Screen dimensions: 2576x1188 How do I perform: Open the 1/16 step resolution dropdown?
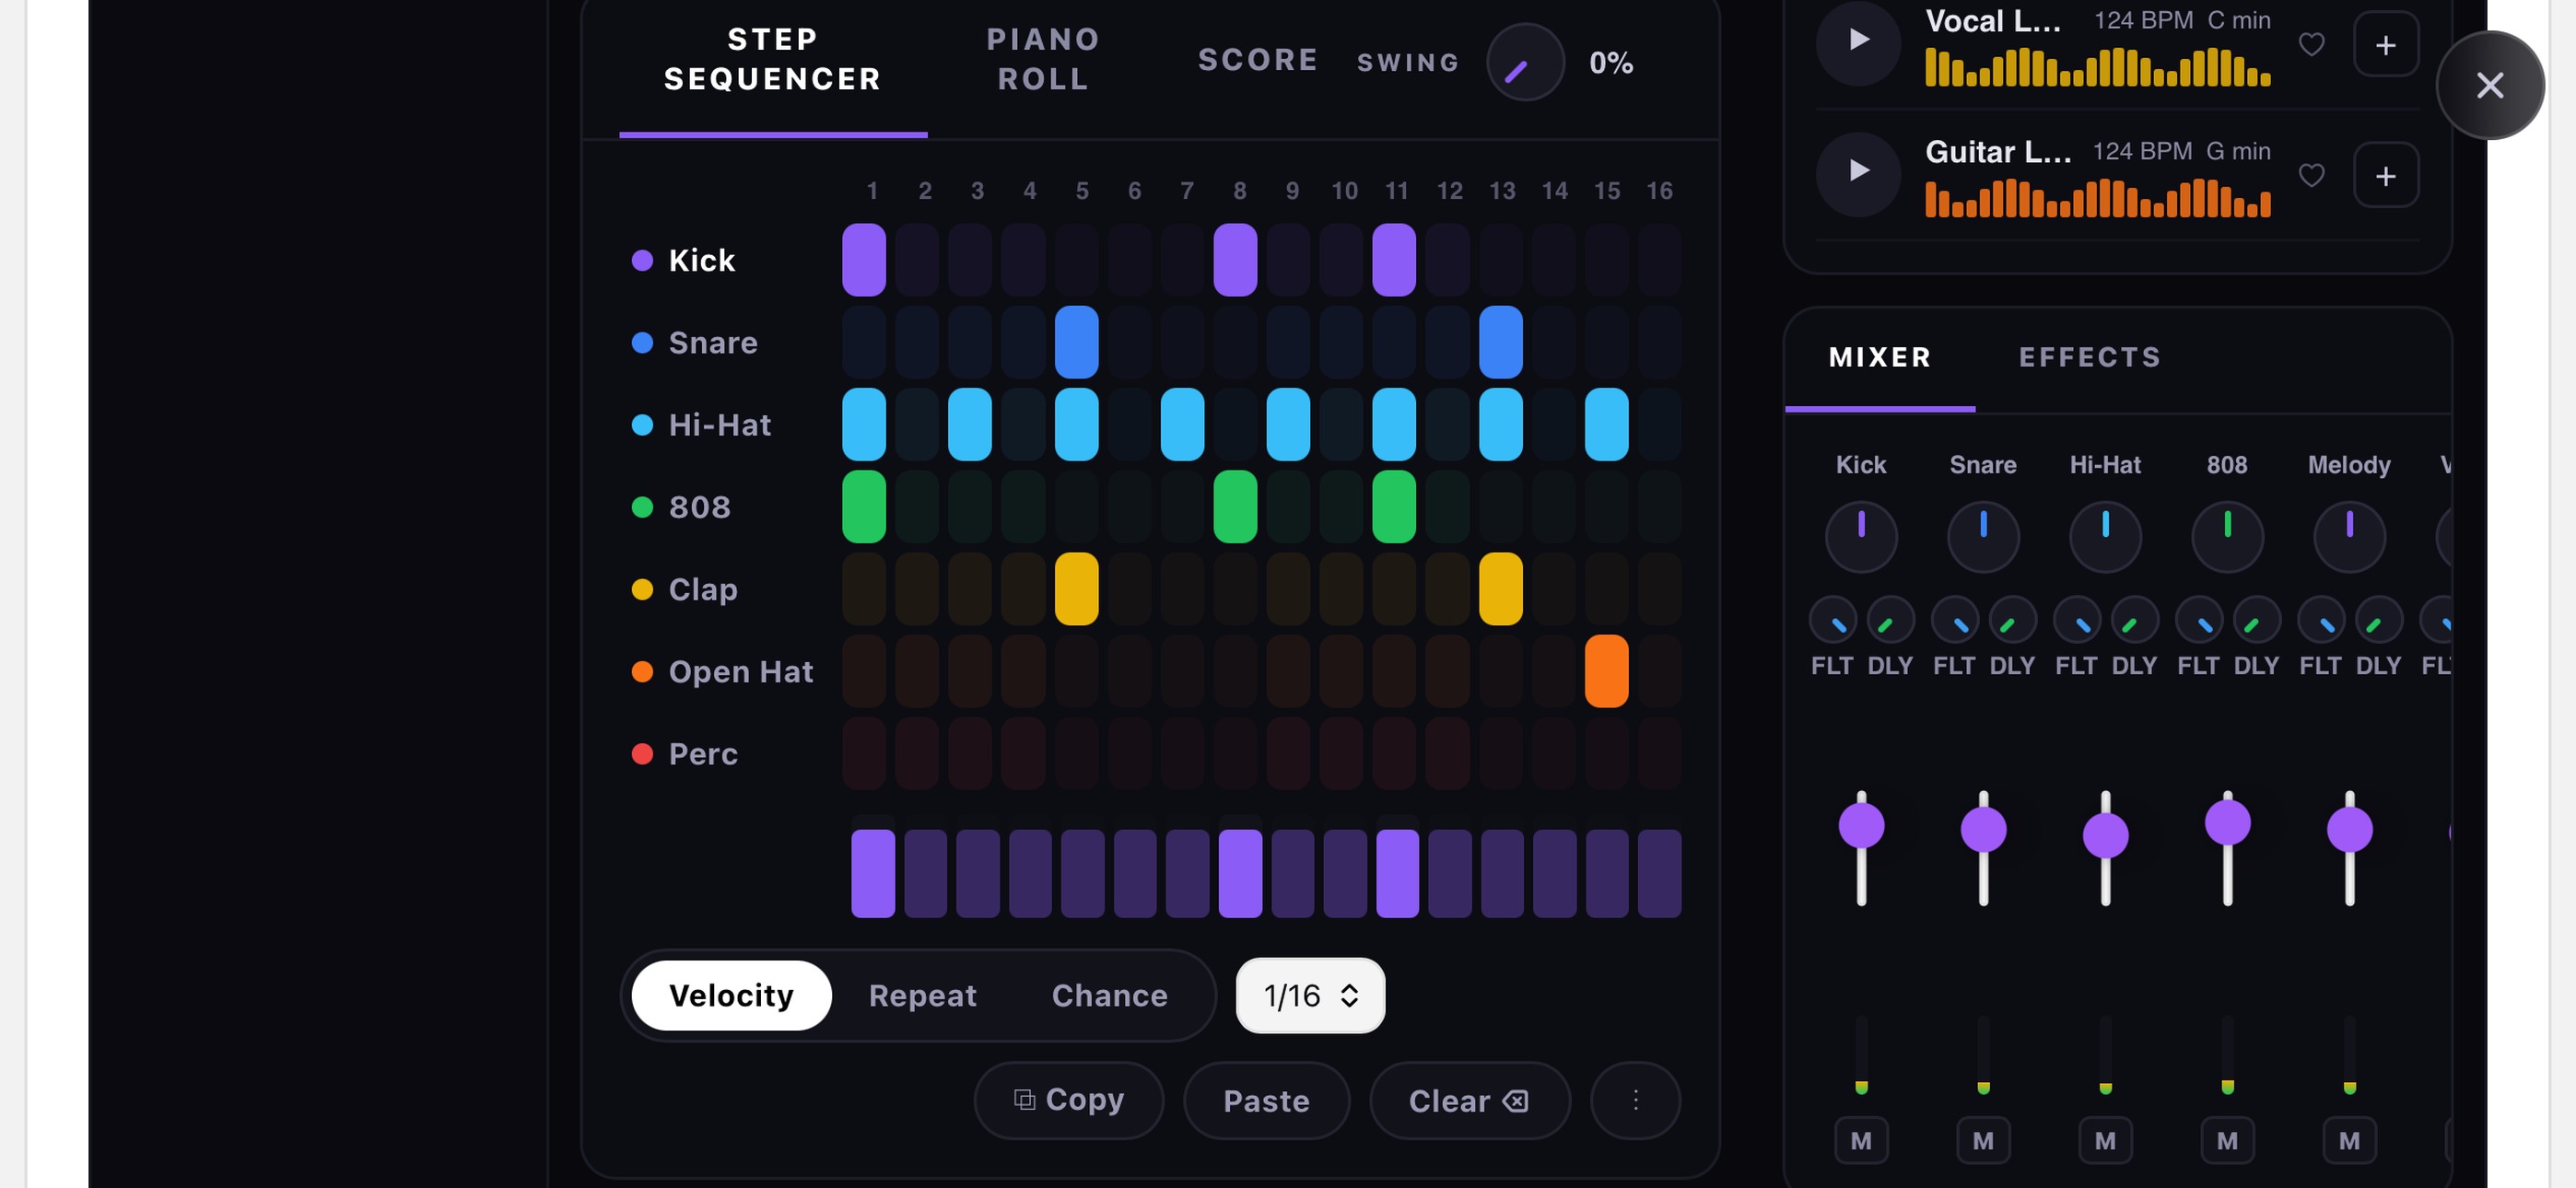pos(1310,995)
